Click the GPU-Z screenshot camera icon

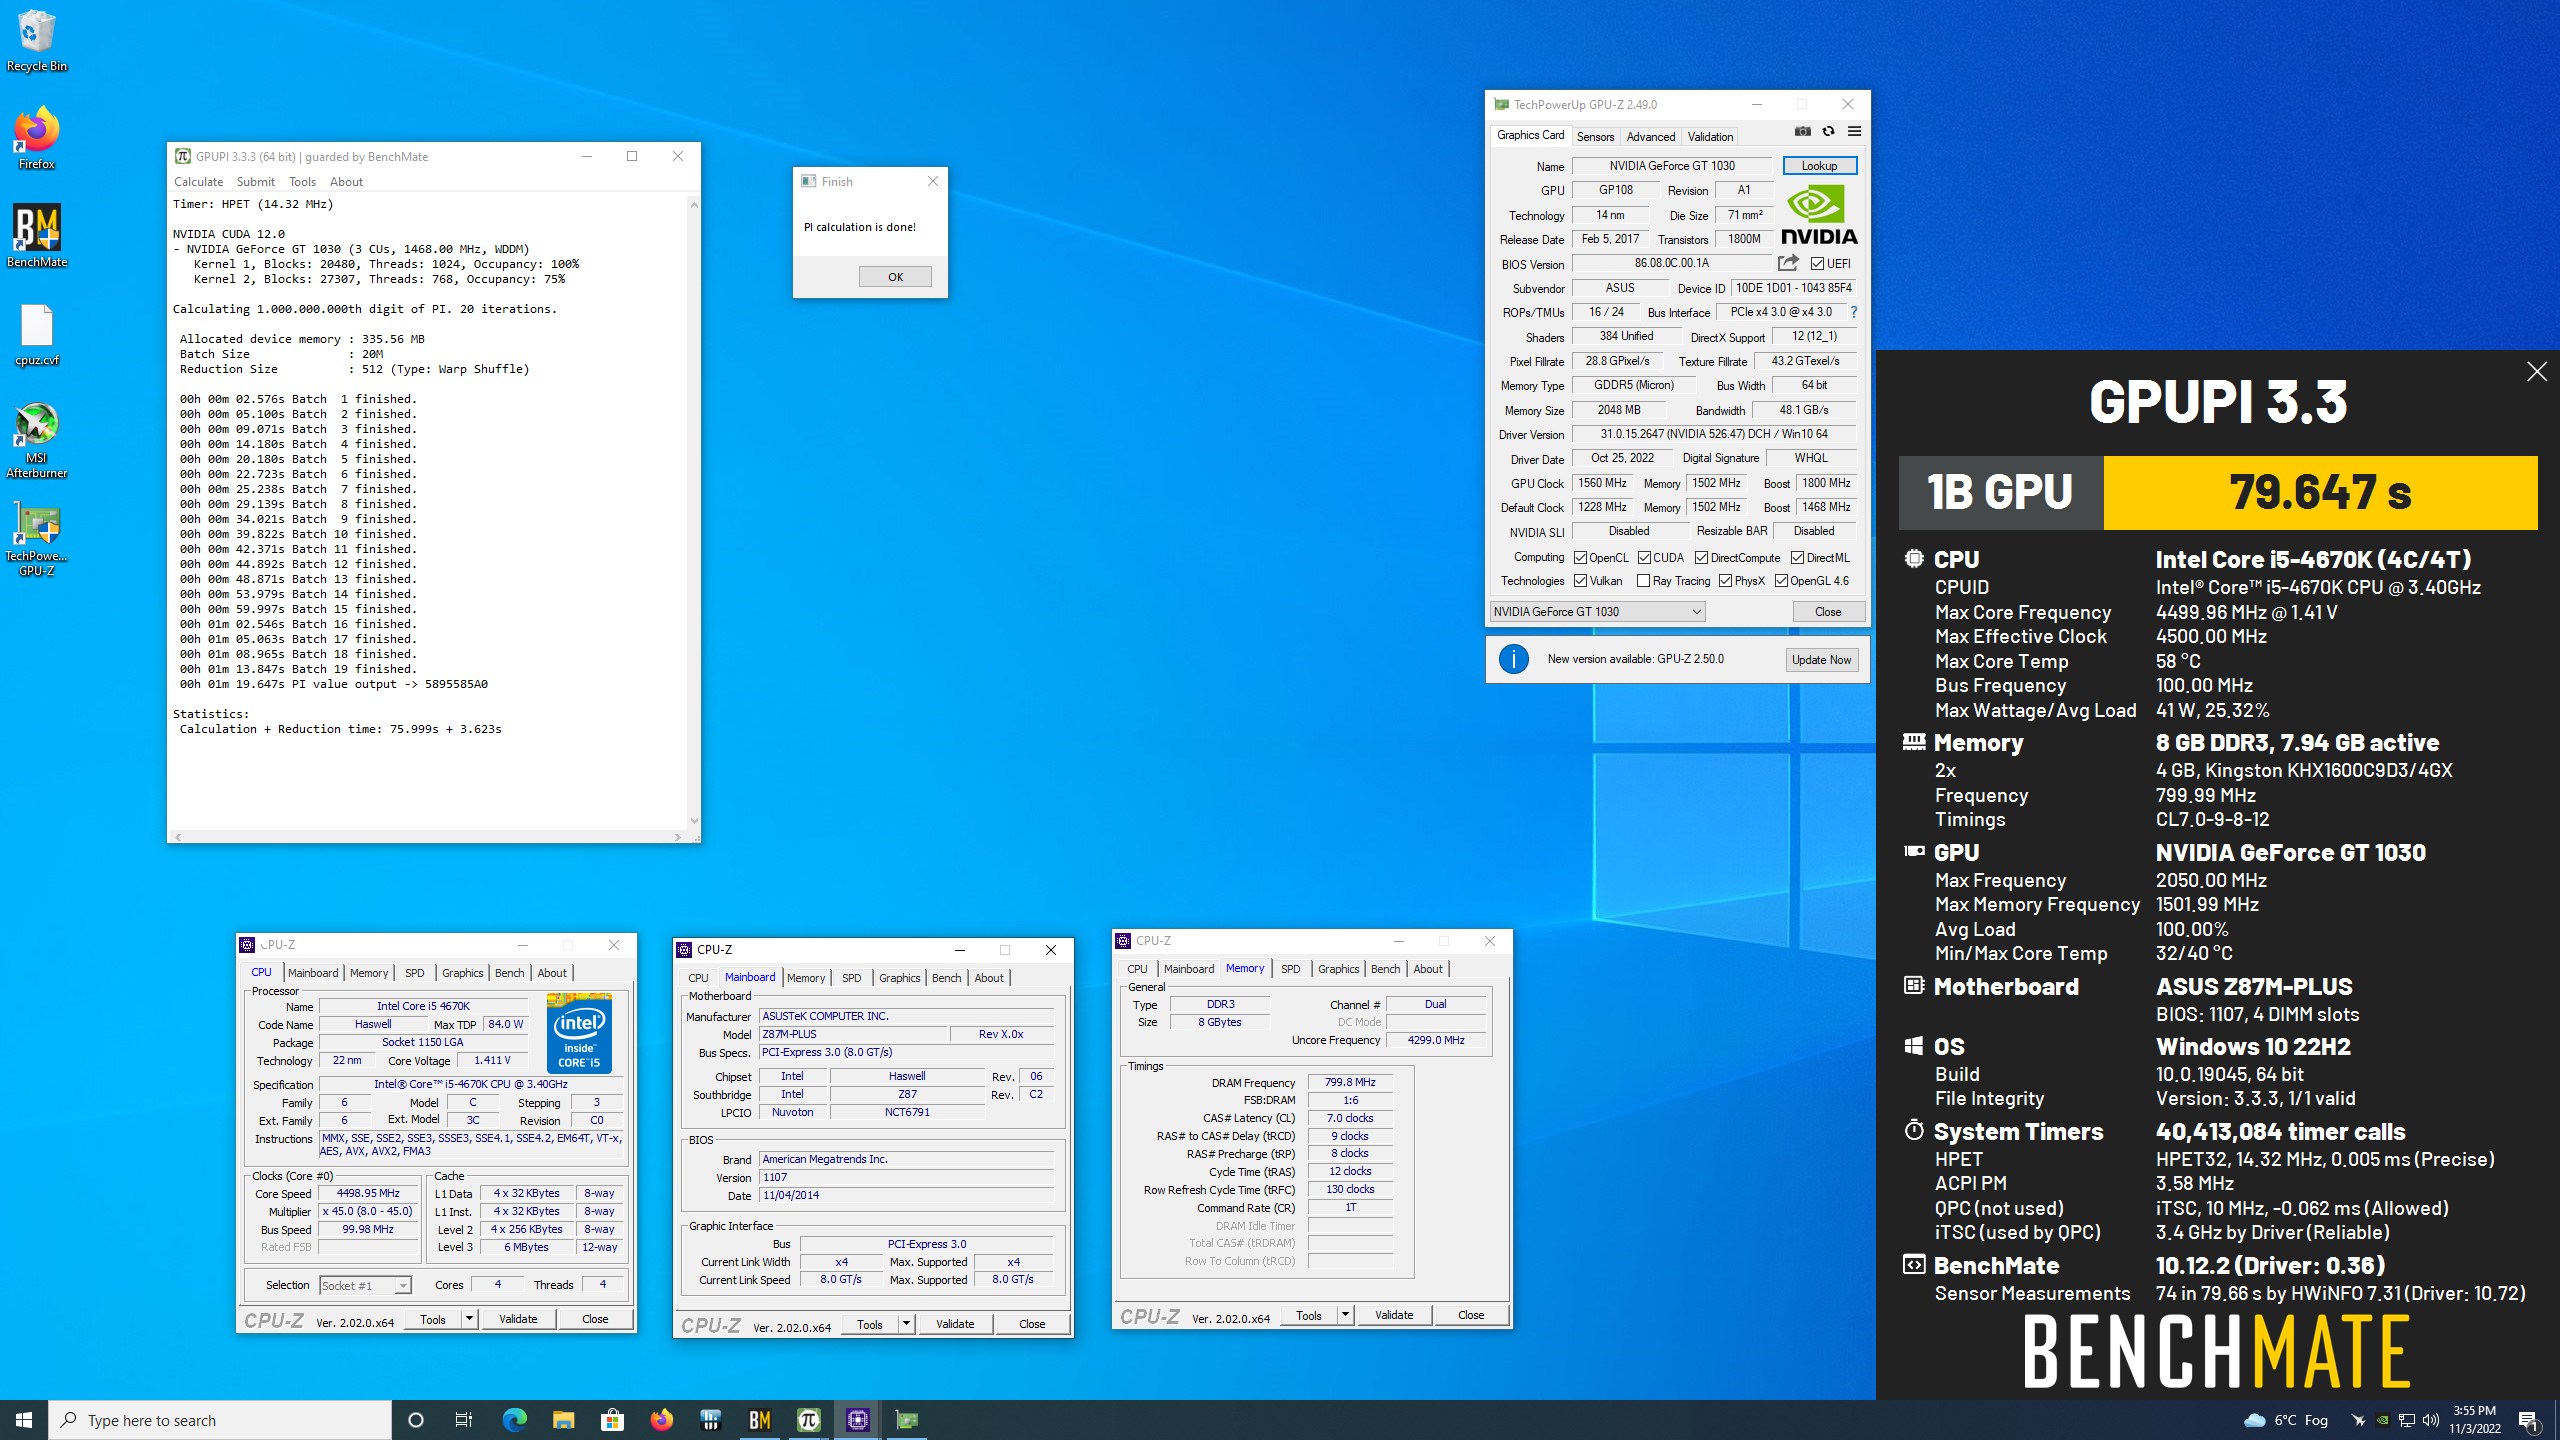pos(1803,131)
